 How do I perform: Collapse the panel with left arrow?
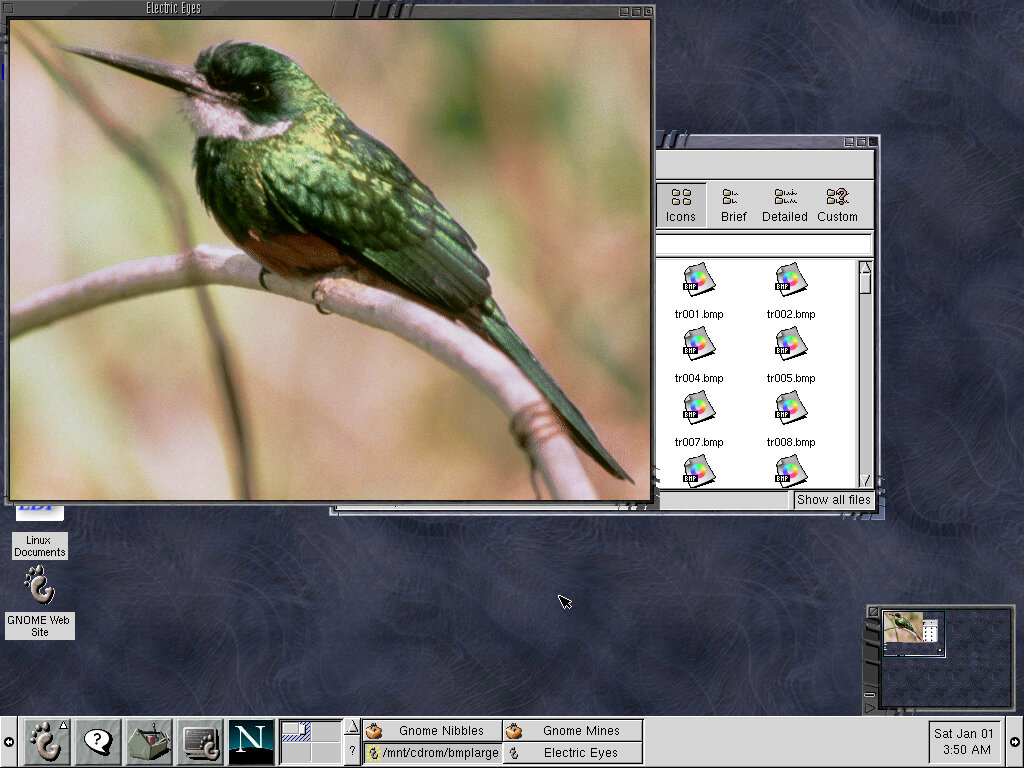click(9, 742)
